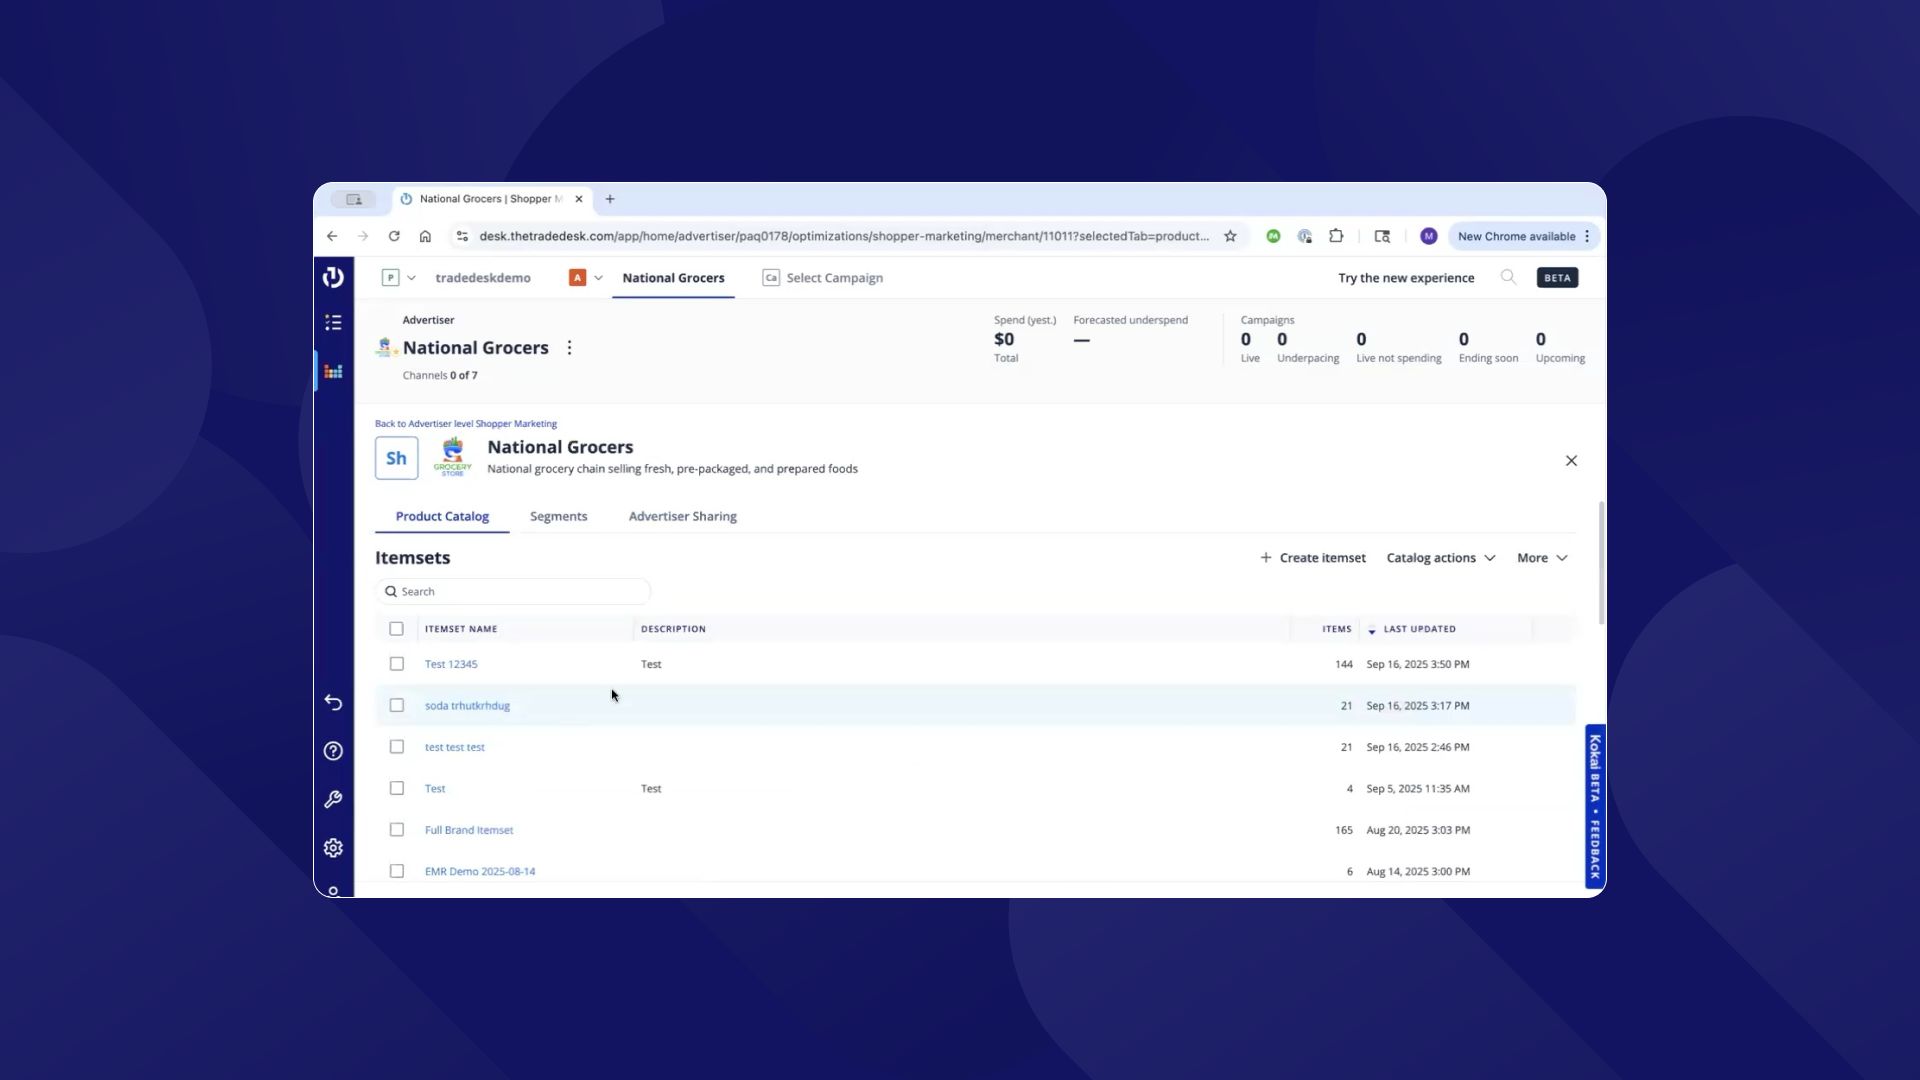The height and width of the screenshot is (1080, 1920).
Task: Expand the Catalog actions dropdown
Action: tap(1440, 558)
